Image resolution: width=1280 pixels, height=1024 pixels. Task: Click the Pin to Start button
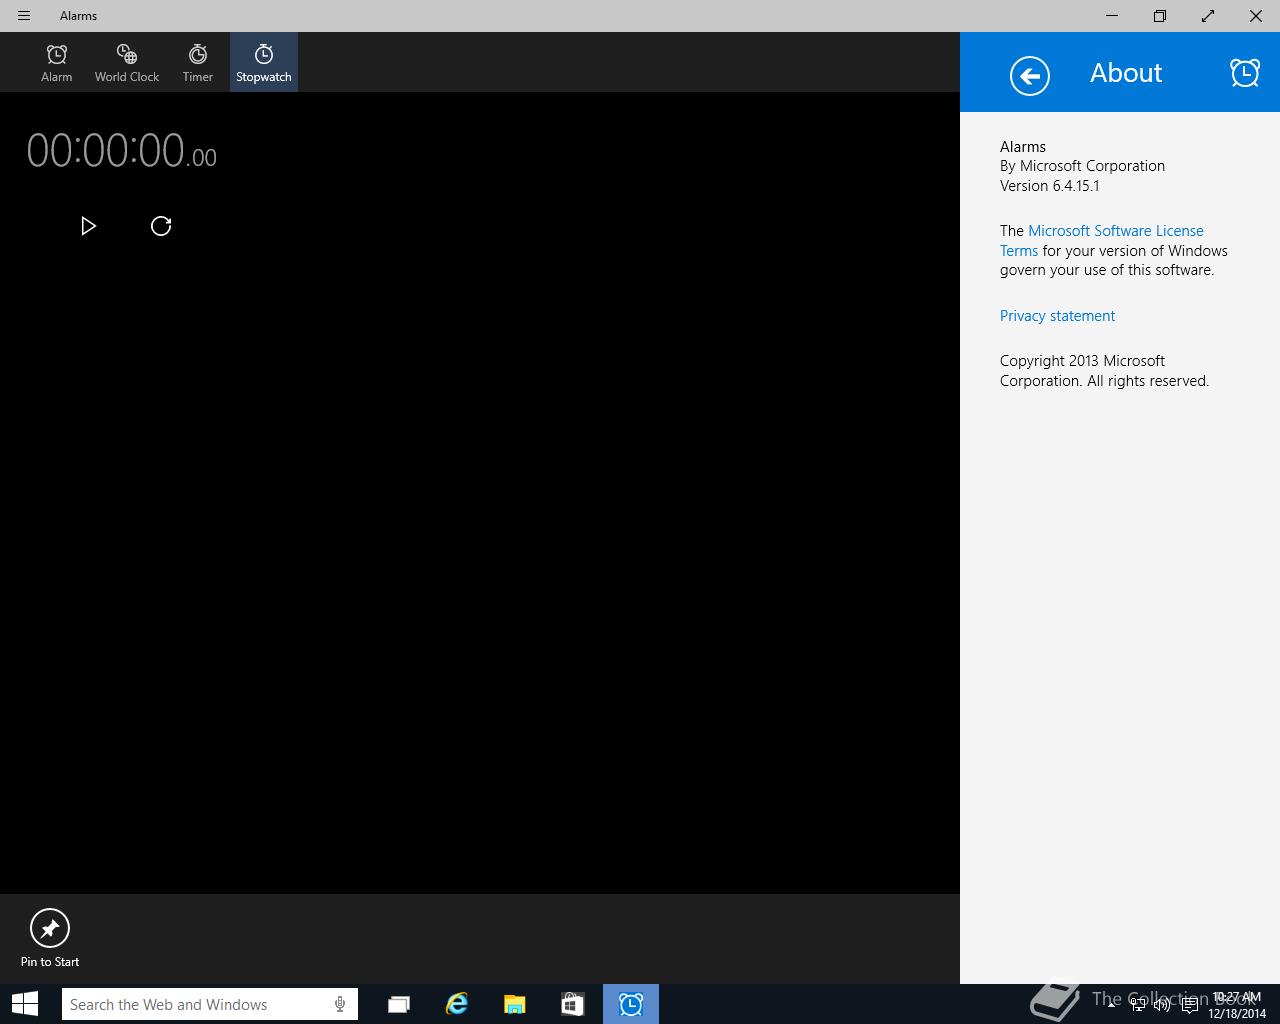point(50,938)
